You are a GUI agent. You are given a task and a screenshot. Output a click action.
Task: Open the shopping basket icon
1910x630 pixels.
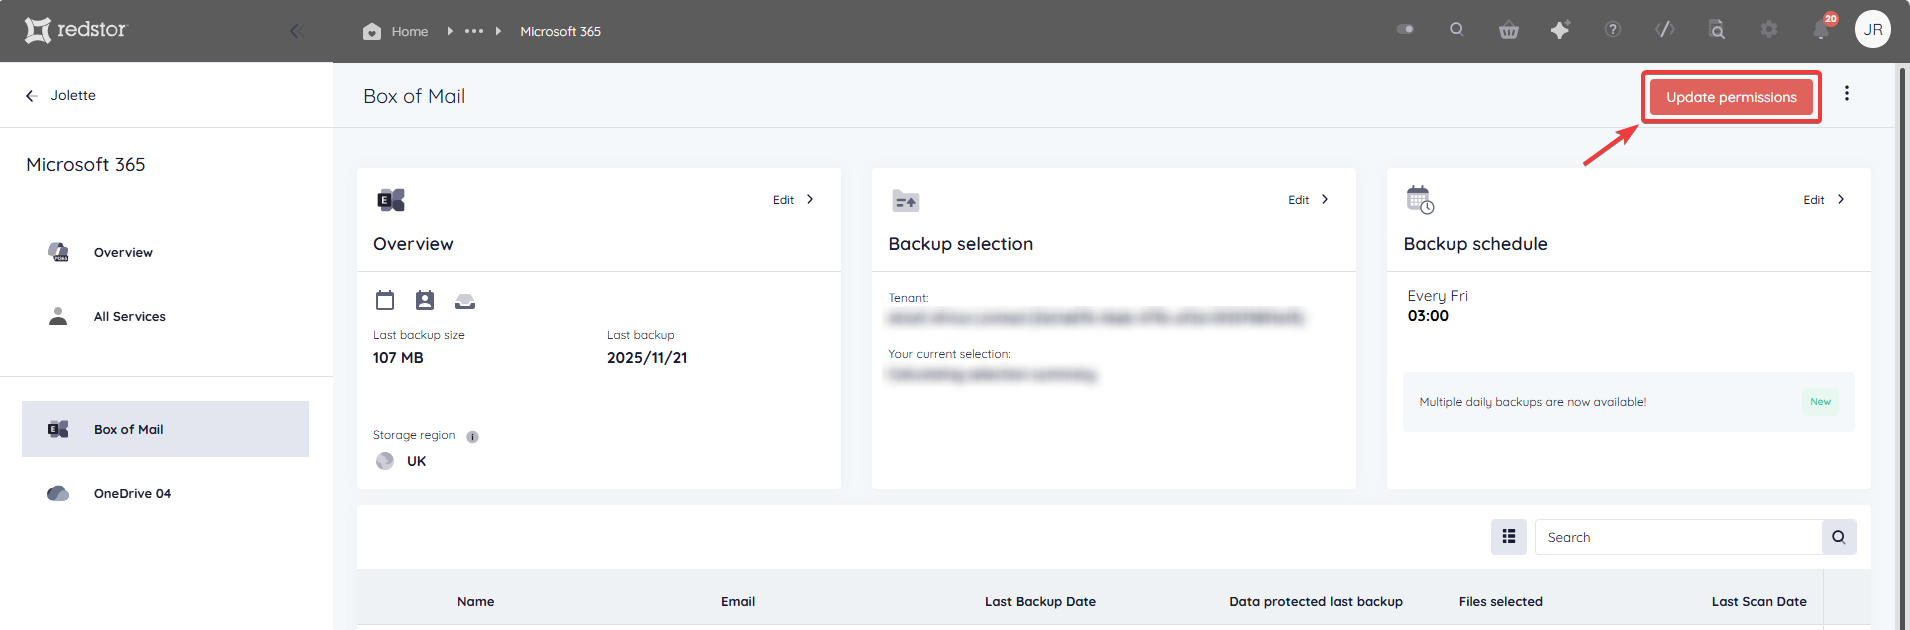pos(1509,30)
